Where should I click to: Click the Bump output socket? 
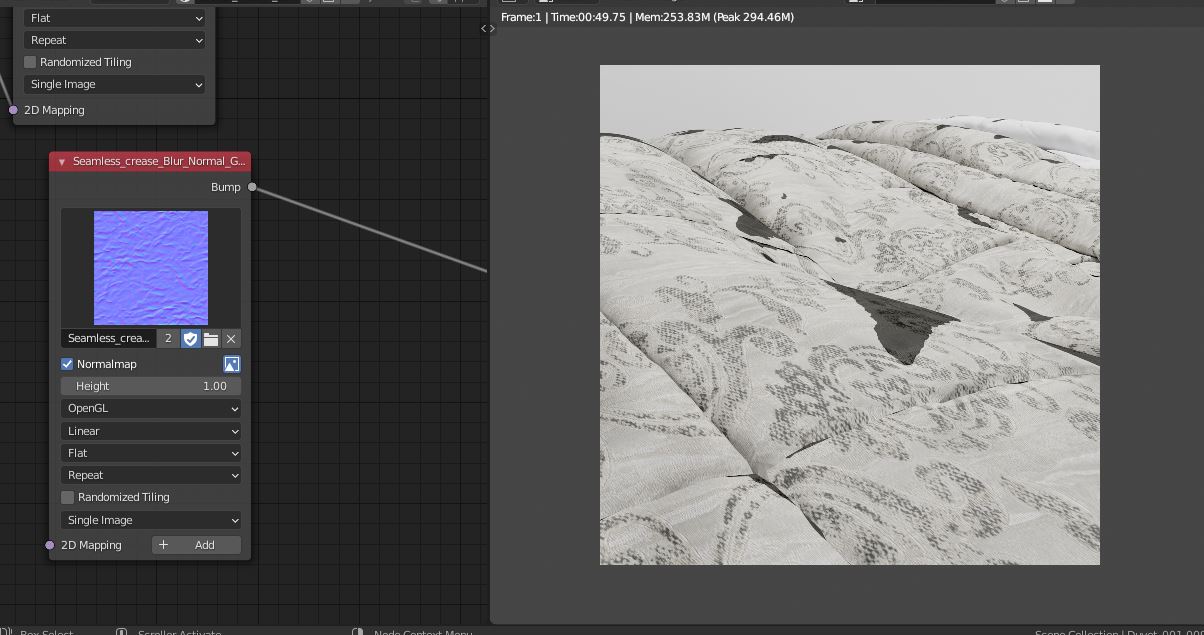pos(252,187)
